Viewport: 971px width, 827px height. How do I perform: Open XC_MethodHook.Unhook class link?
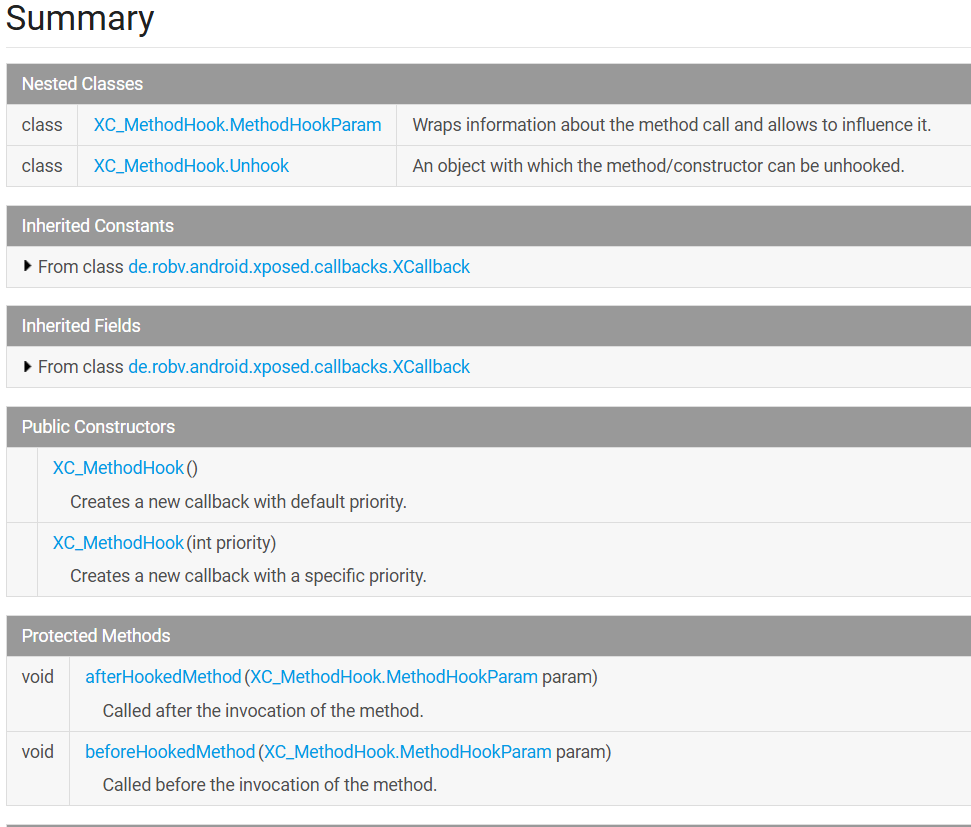(x=191, y=165)
